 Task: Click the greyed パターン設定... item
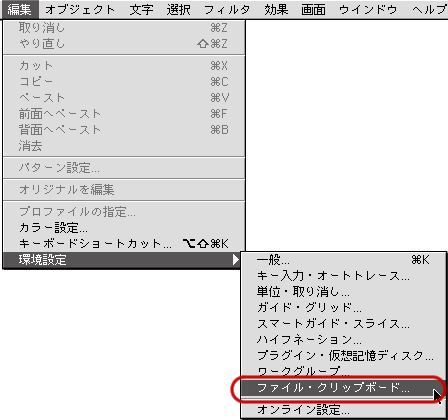tap(124, 168)
